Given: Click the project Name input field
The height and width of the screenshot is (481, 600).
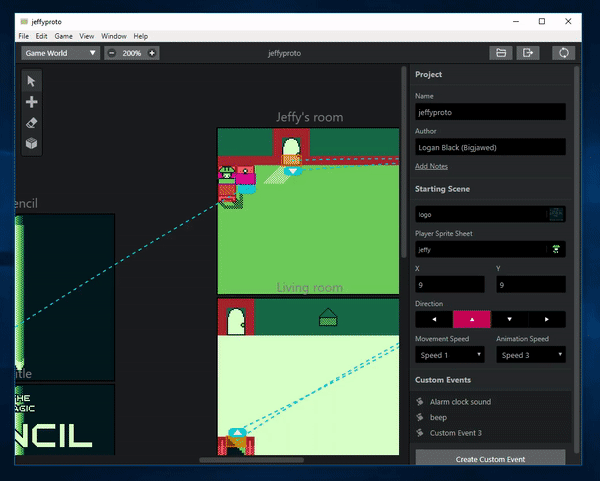Looking at the screenshot, I should click(490, 112).
